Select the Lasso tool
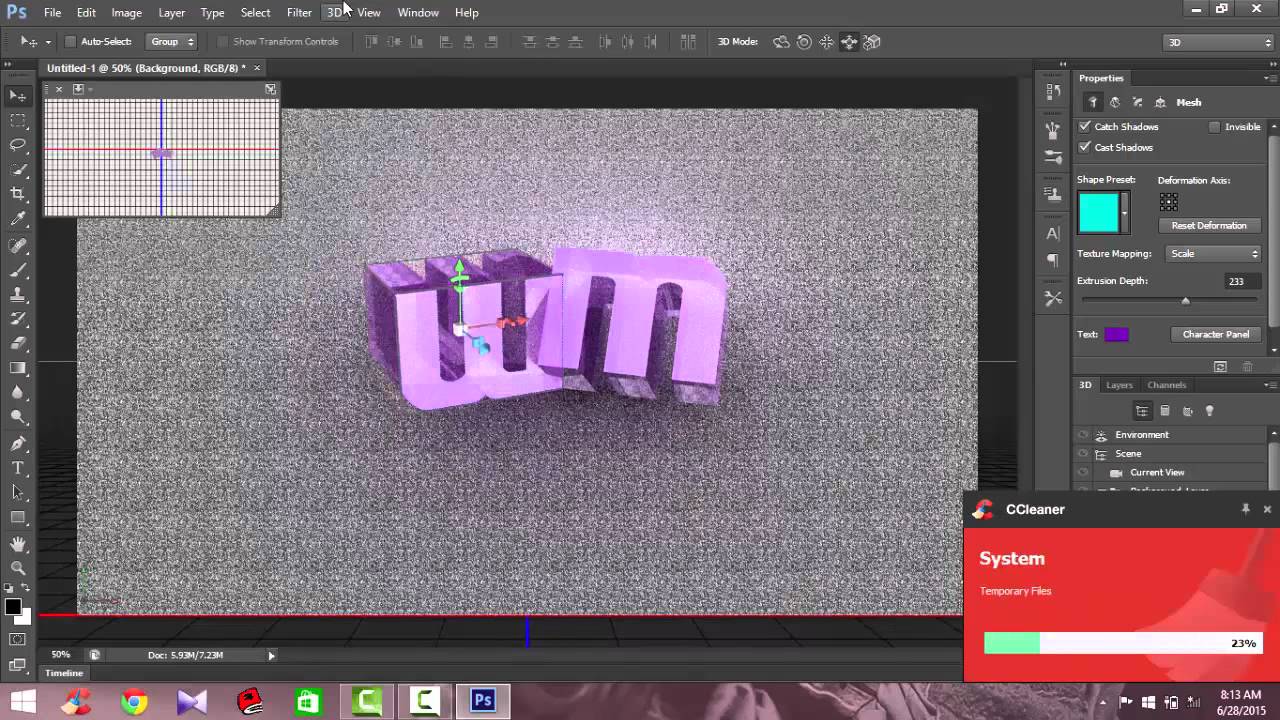 pyautogui.click(x=18, y=145)
